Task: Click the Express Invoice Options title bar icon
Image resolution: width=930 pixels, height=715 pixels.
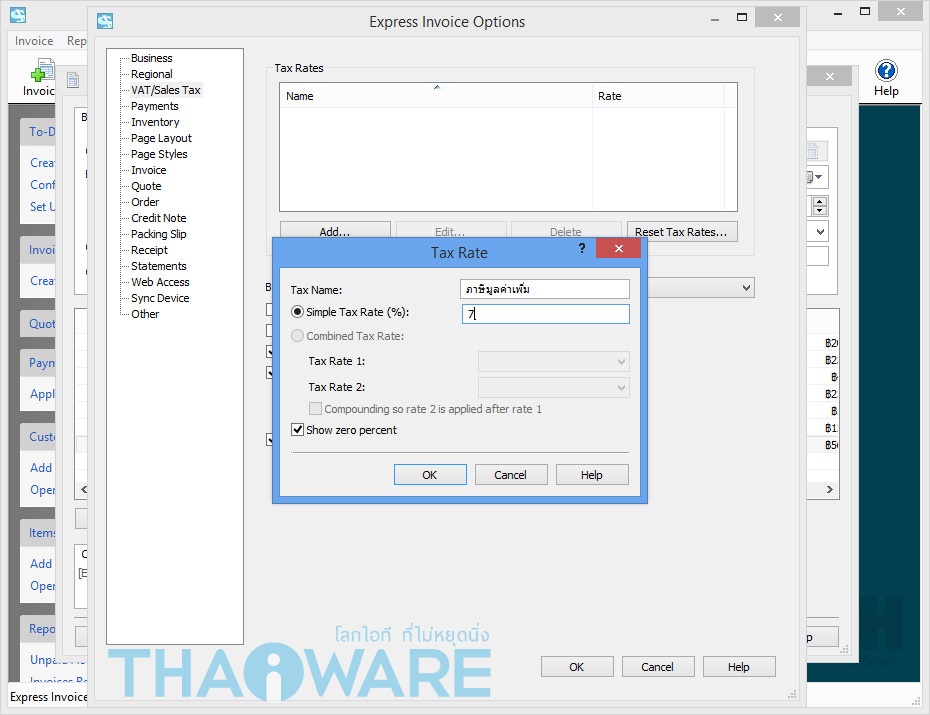Action: pos(105,21)
